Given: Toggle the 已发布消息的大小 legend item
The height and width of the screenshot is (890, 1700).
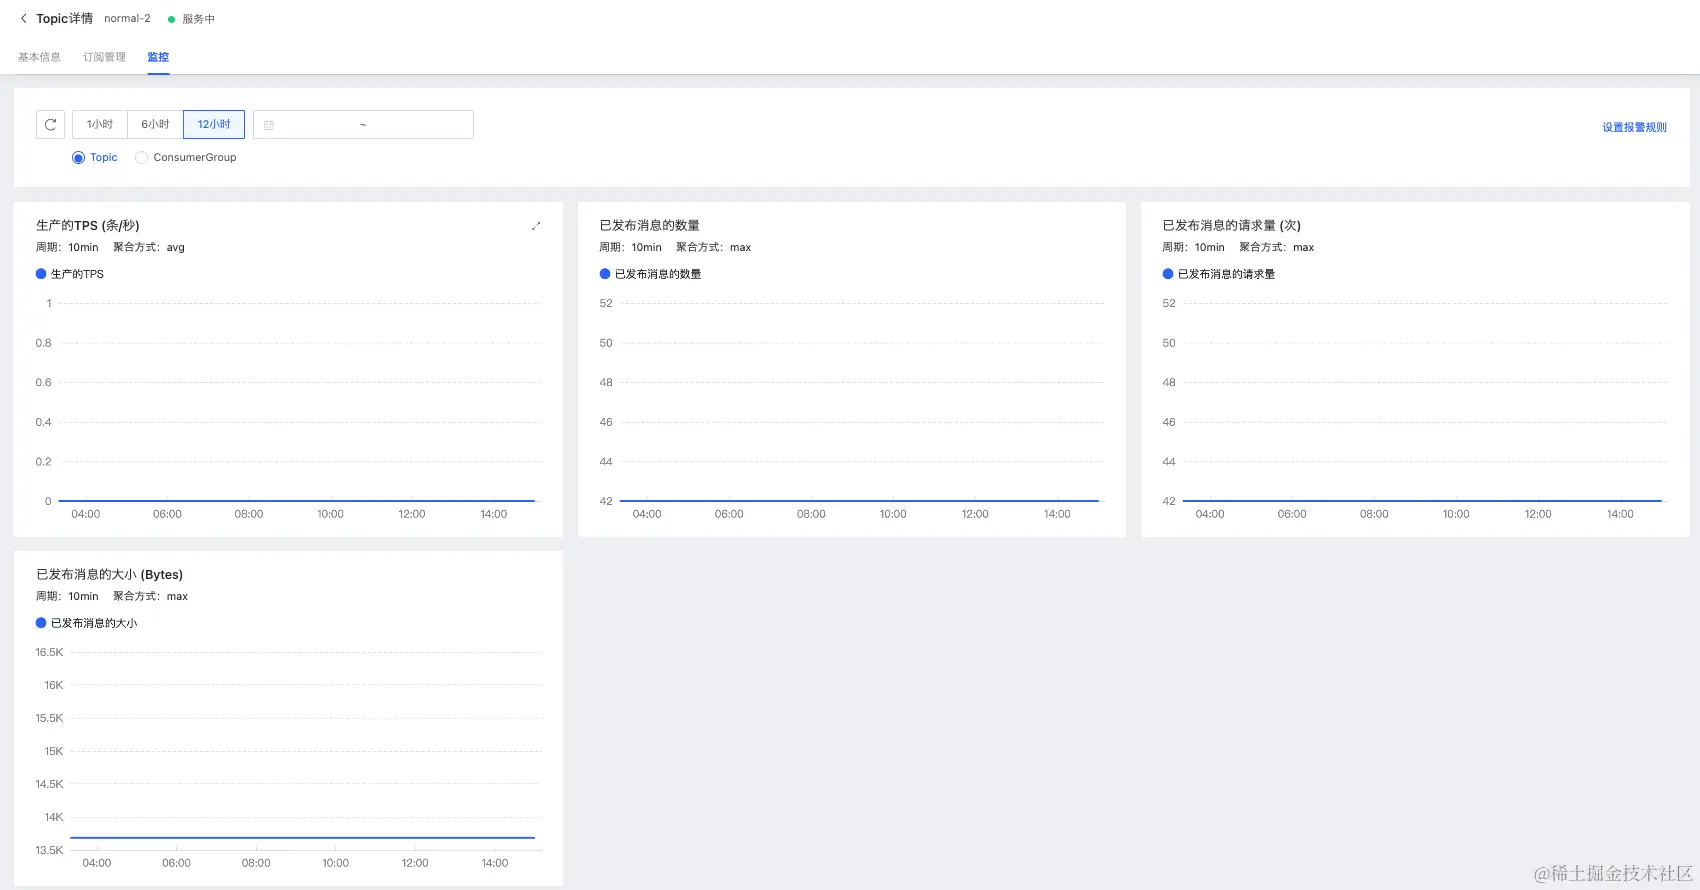Looking at the screenshot, I should 86,623.
